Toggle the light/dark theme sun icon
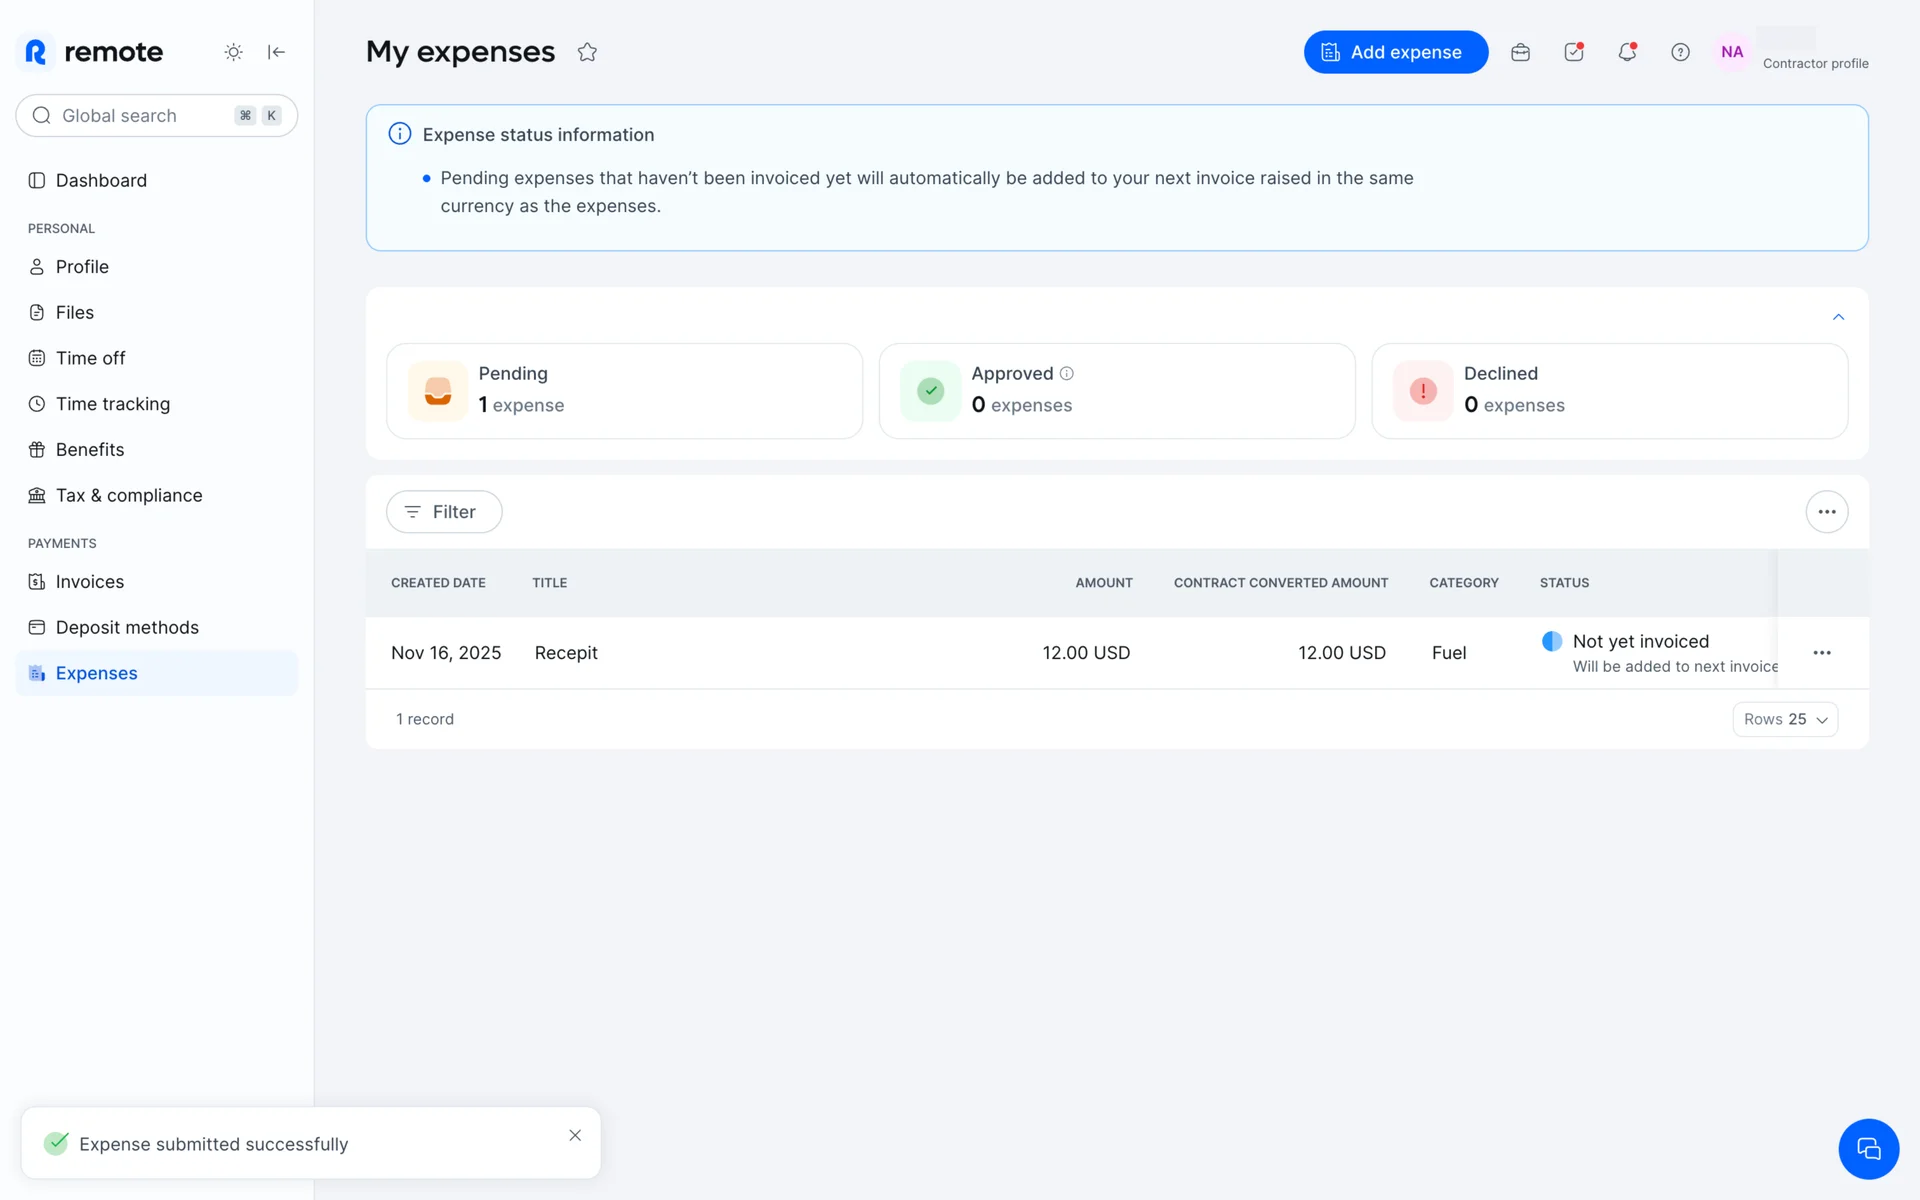Screen dimensions: 1920x1200 [x=233, y=52]
